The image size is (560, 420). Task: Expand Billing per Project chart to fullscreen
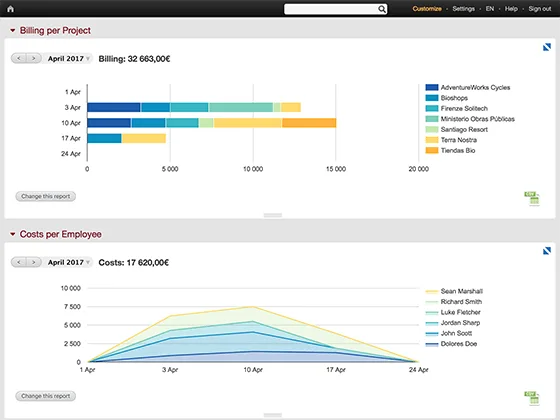tap(546, 47)
